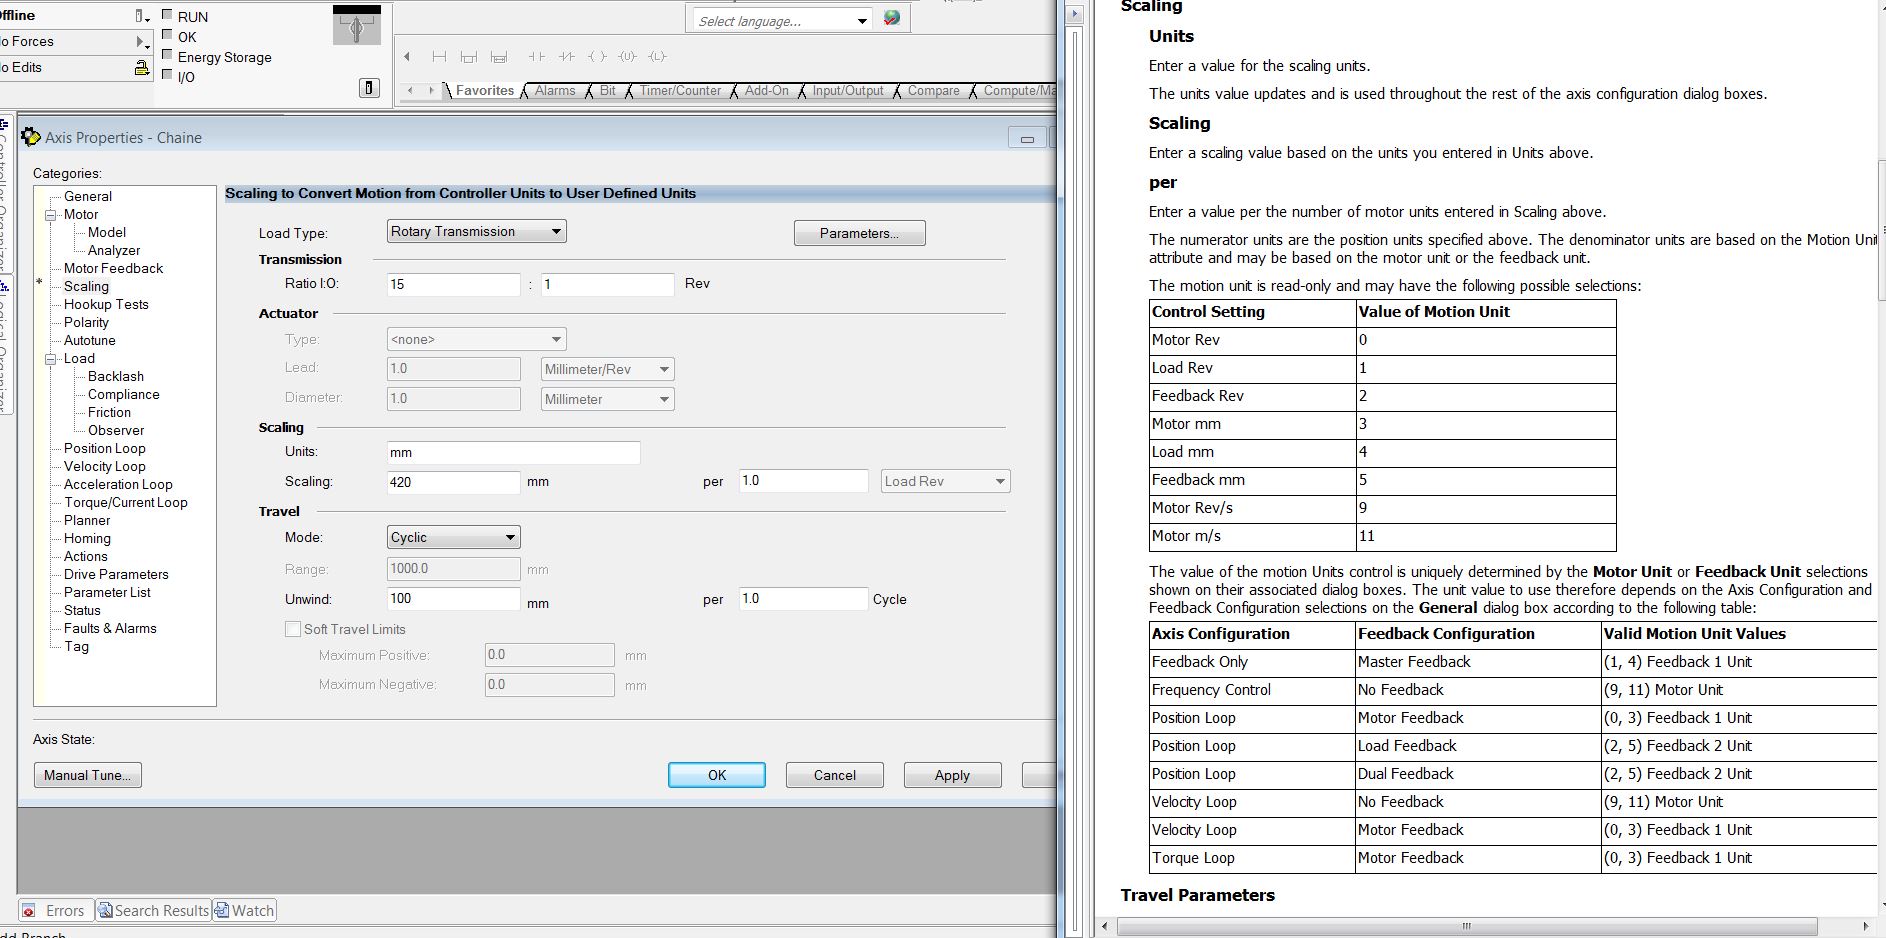
Task: Click the Scaling value input field
Action: (x=453, y=482)
